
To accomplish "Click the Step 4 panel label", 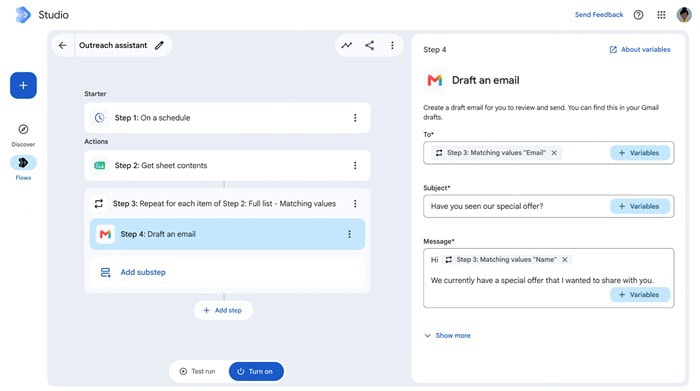I will [x=434, y=50].
